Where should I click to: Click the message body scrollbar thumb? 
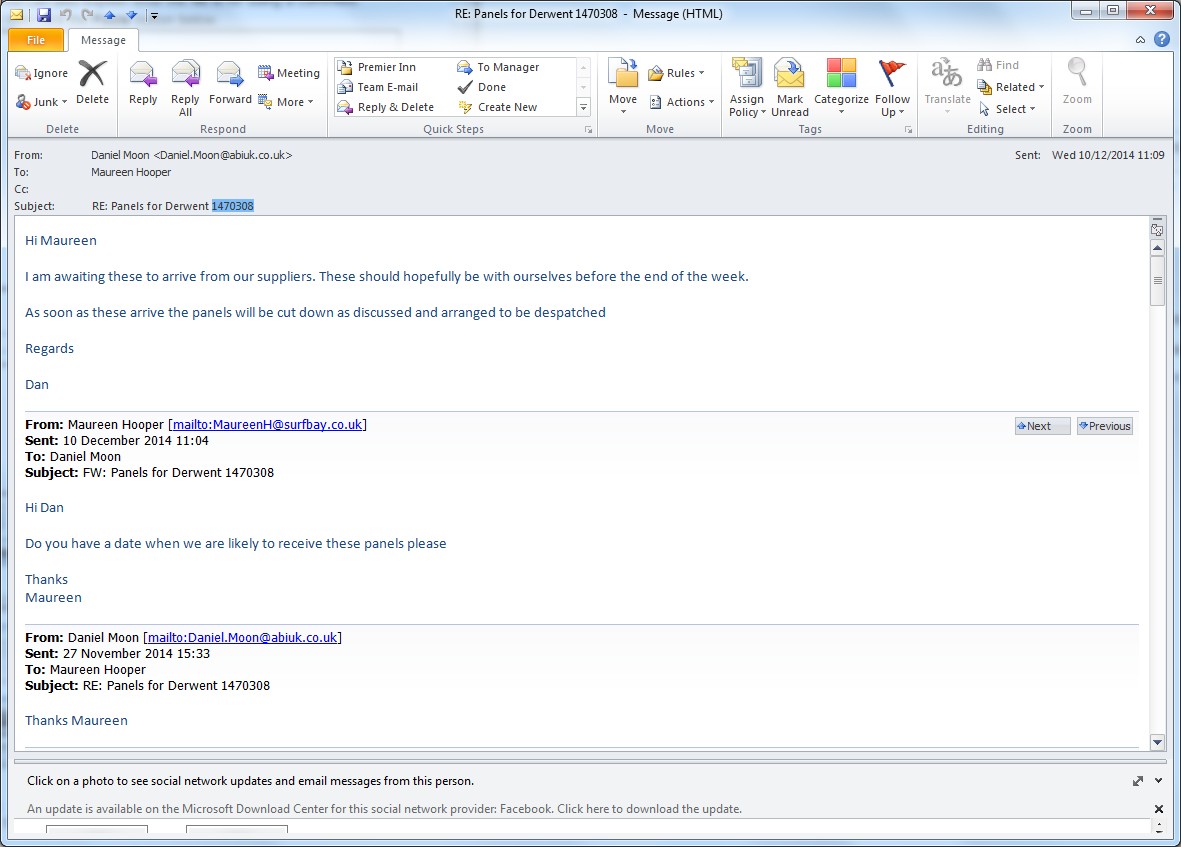click(x=1158, y=280)
